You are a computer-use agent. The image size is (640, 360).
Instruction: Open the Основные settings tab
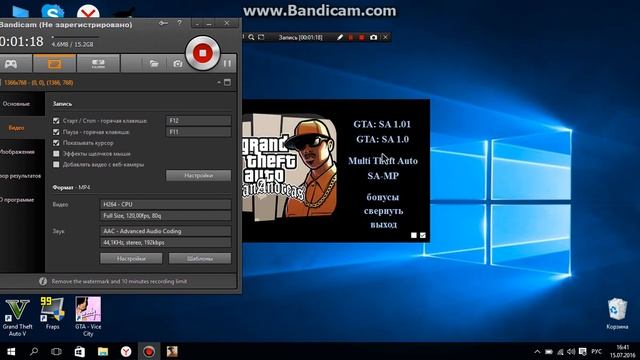pos(16,104)
